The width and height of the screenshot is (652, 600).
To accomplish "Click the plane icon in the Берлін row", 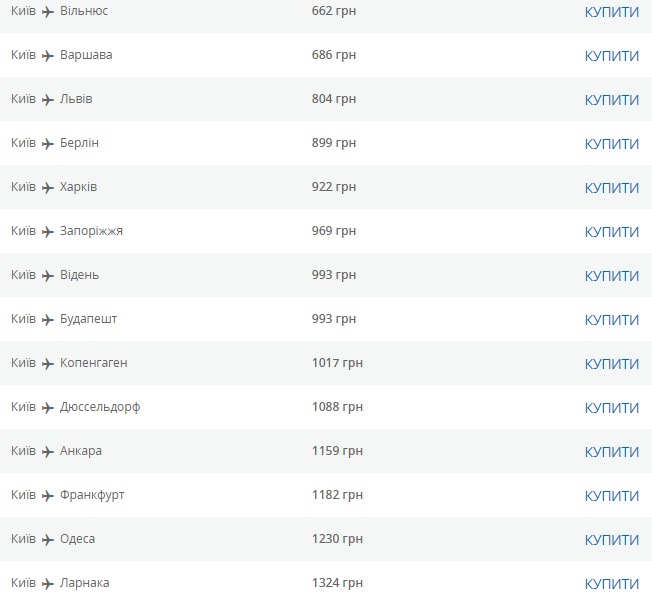I will point(48,143).
